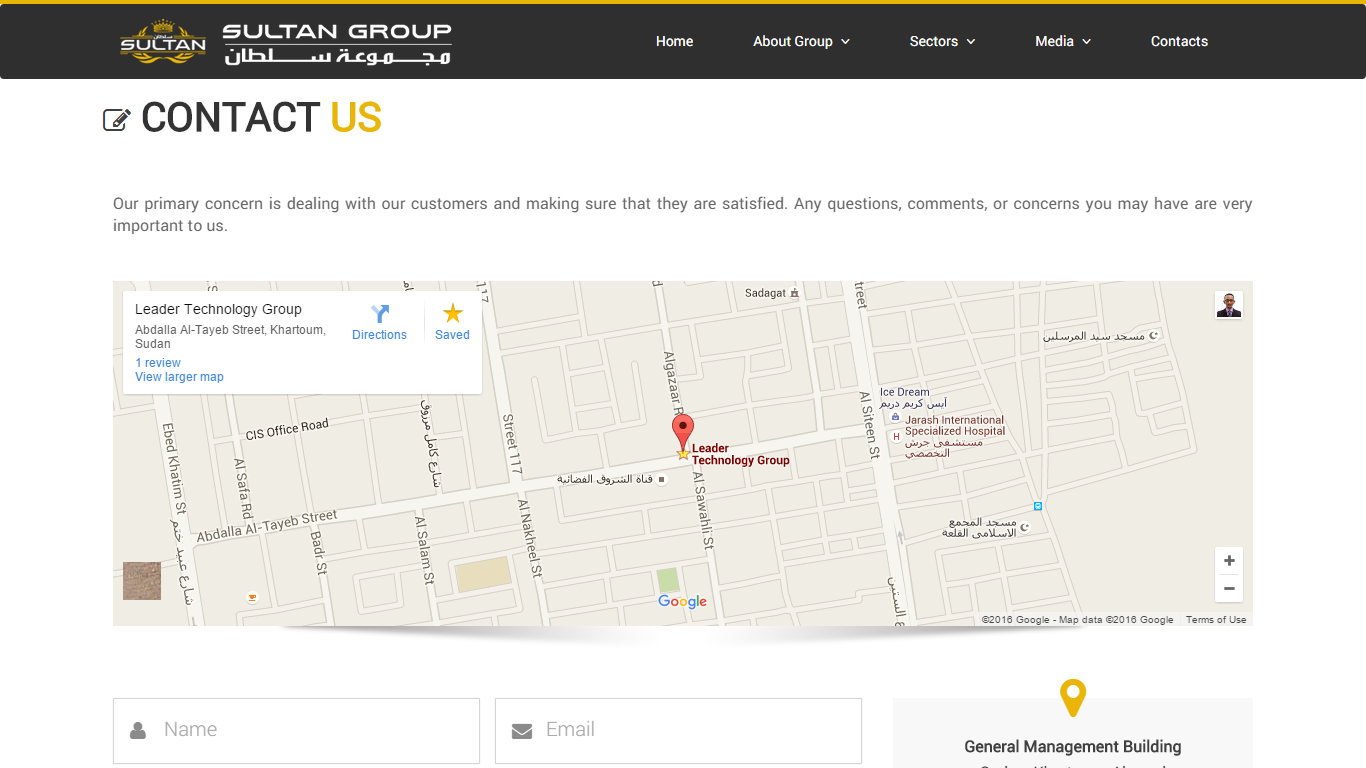Click the Jarash International Hospital marker

(x=896, y=436)
